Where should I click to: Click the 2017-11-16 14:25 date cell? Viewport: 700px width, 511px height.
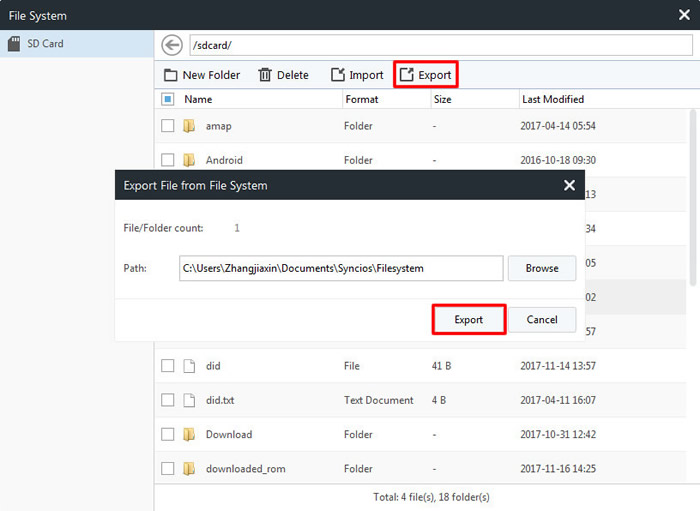pos(558,469)
